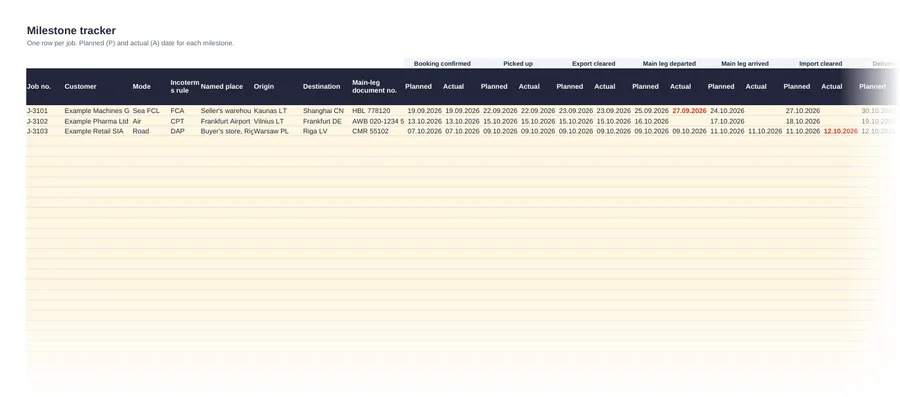900x397 pixels.
Task: Click destination cell Frankfurt DE
Action: coord(323,122)
